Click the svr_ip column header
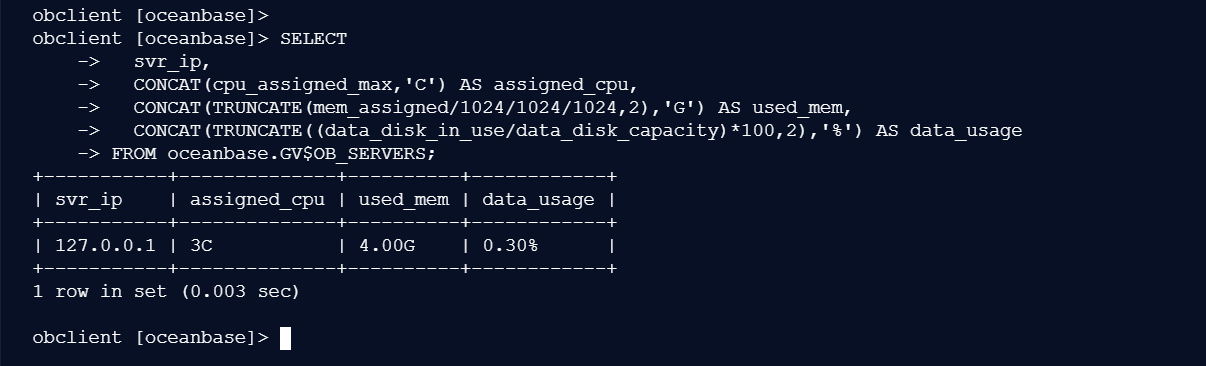Viewport: 1206px width, 366px height. [89, 199]
